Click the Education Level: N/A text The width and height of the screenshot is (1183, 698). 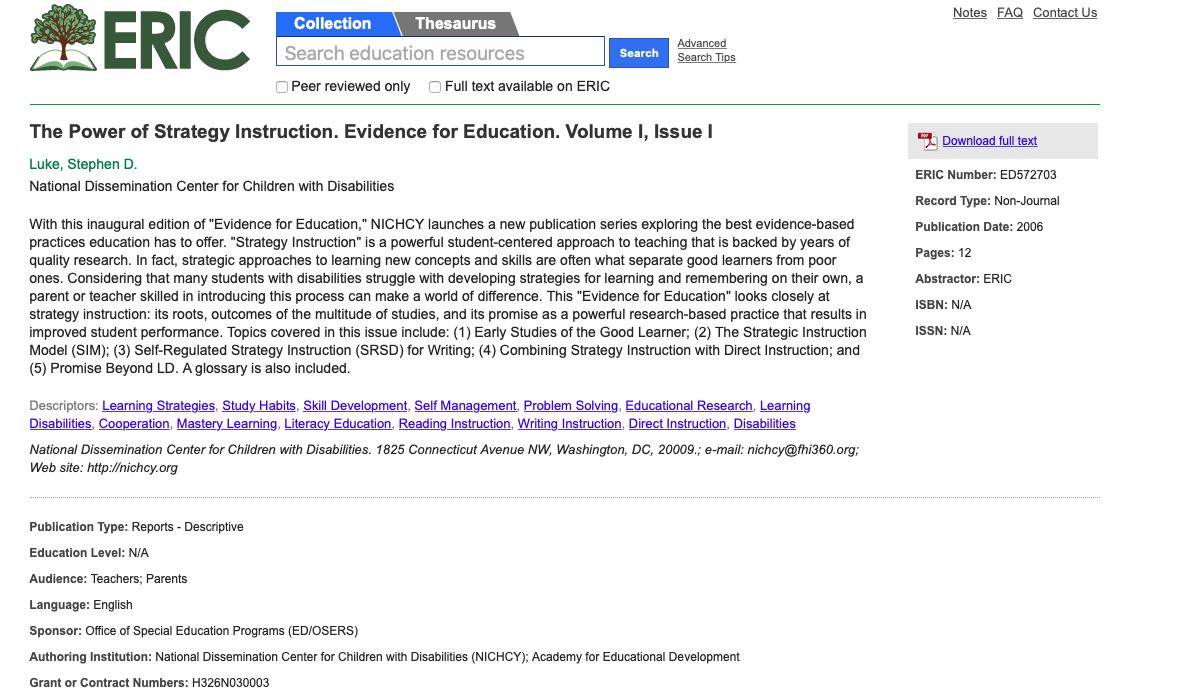click(89, 553)
